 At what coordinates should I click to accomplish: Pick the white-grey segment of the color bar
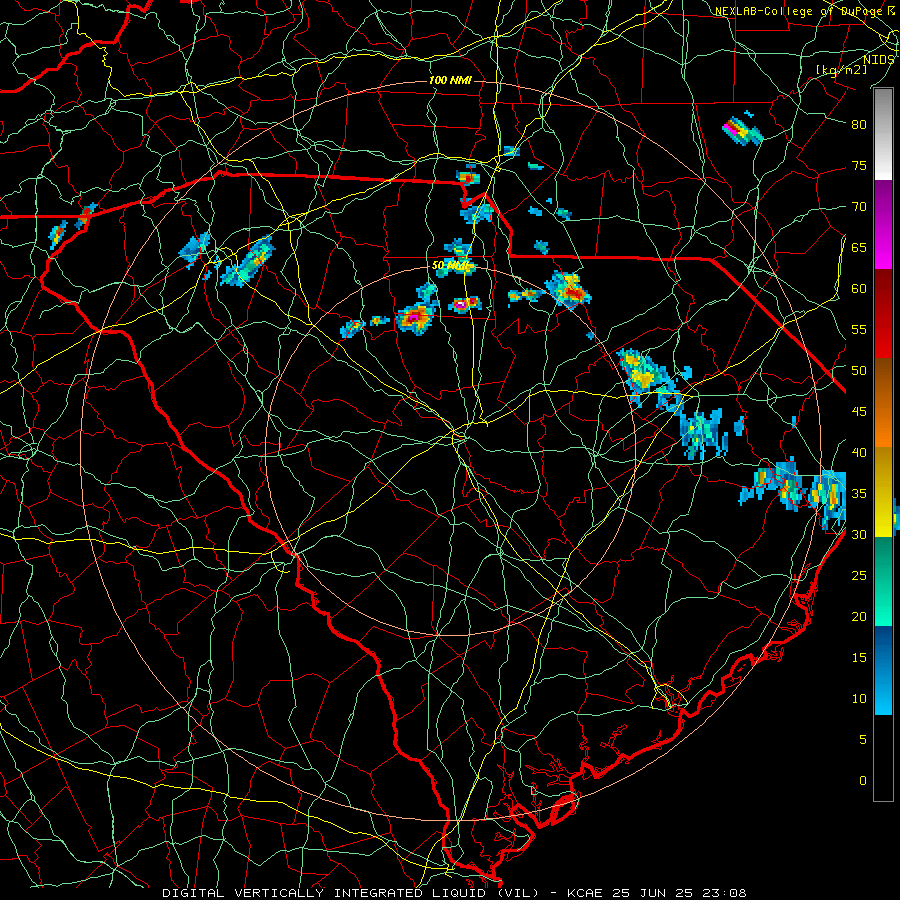tap(883, 134)
